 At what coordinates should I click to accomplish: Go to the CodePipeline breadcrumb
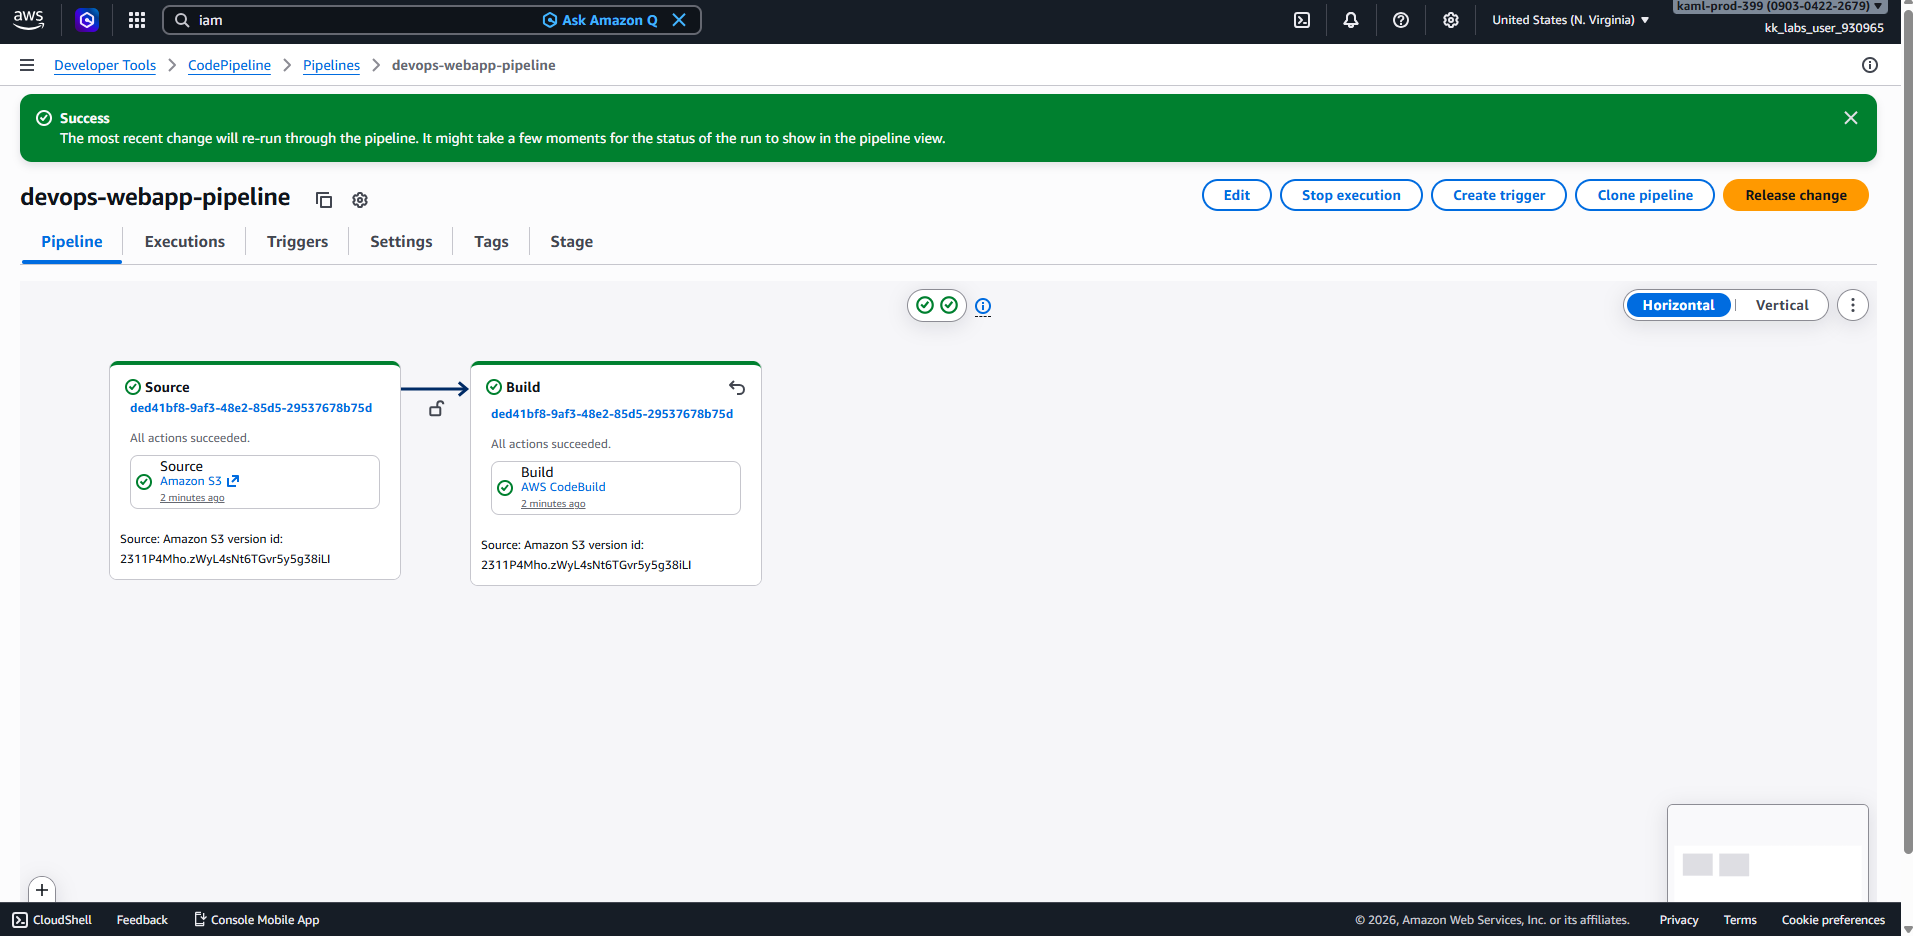point(229,65)
